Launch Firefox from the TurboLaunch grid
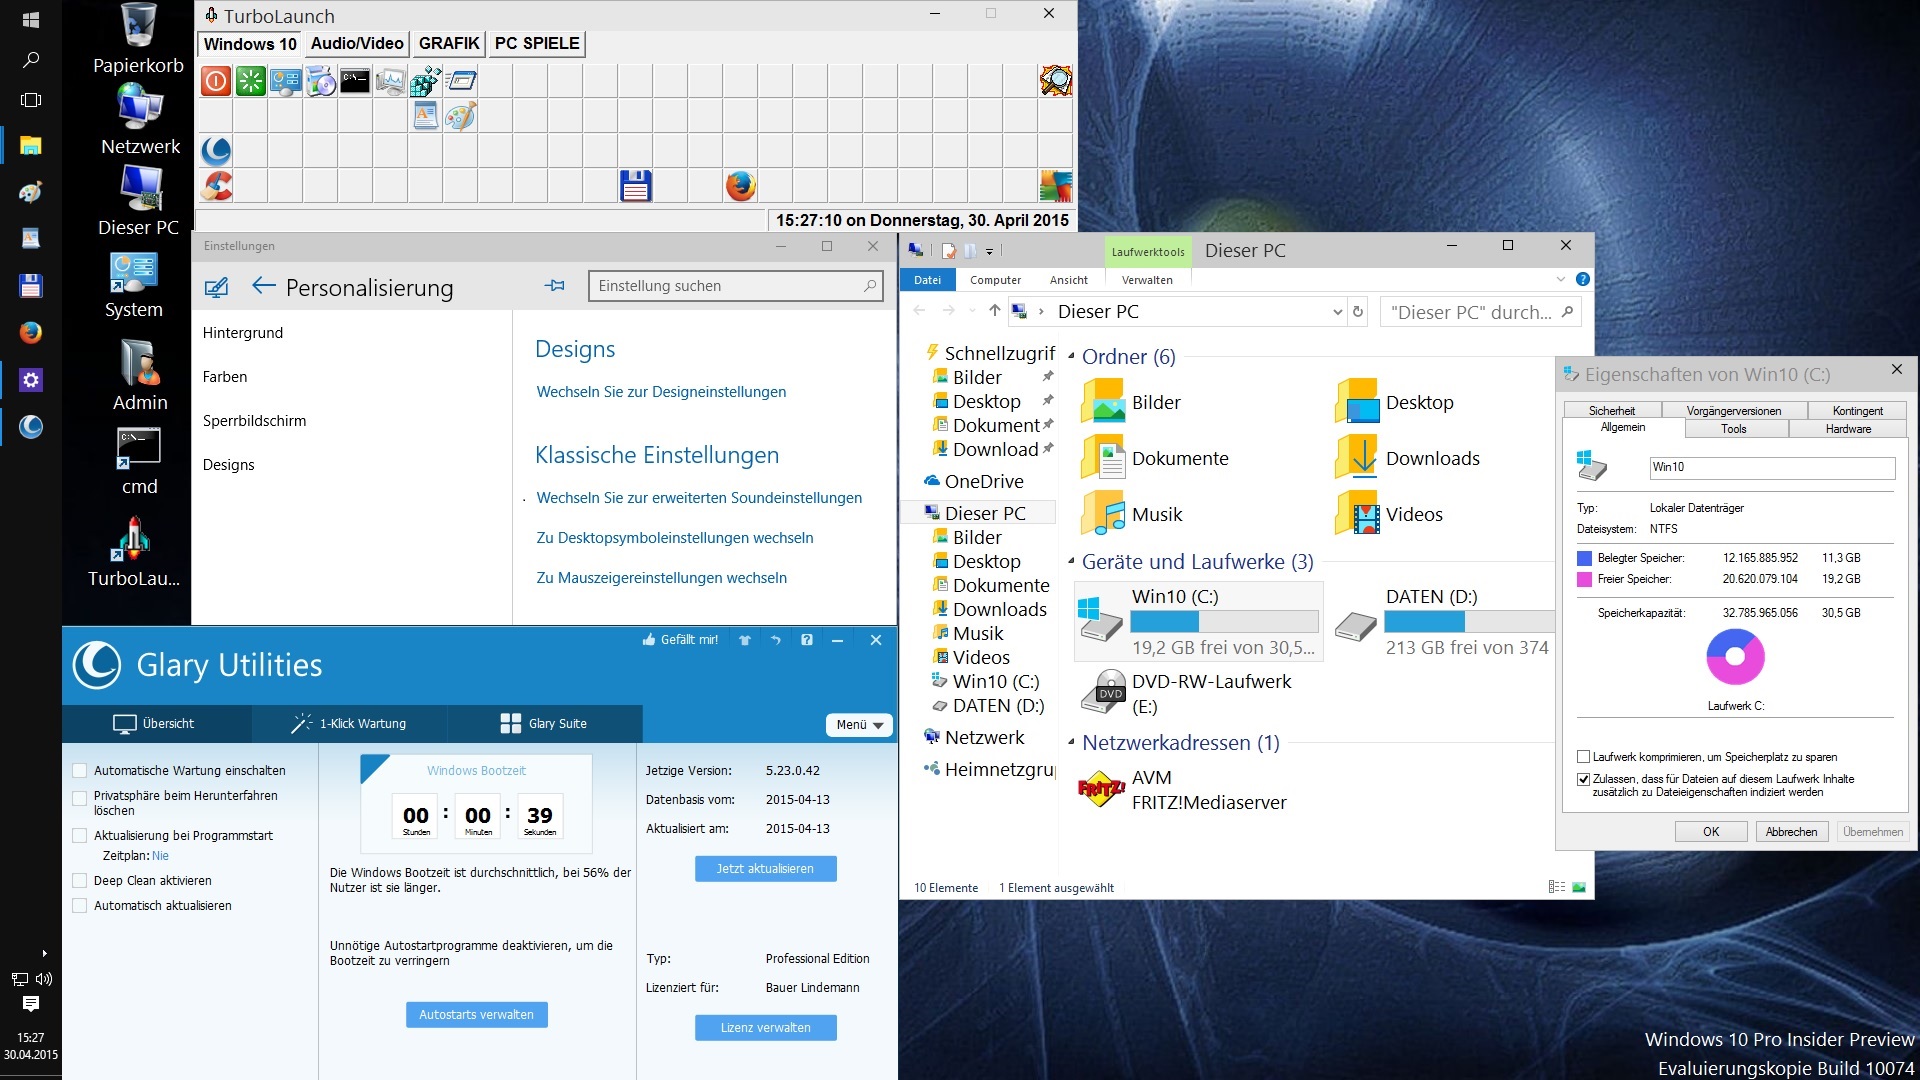 point(741,186)
